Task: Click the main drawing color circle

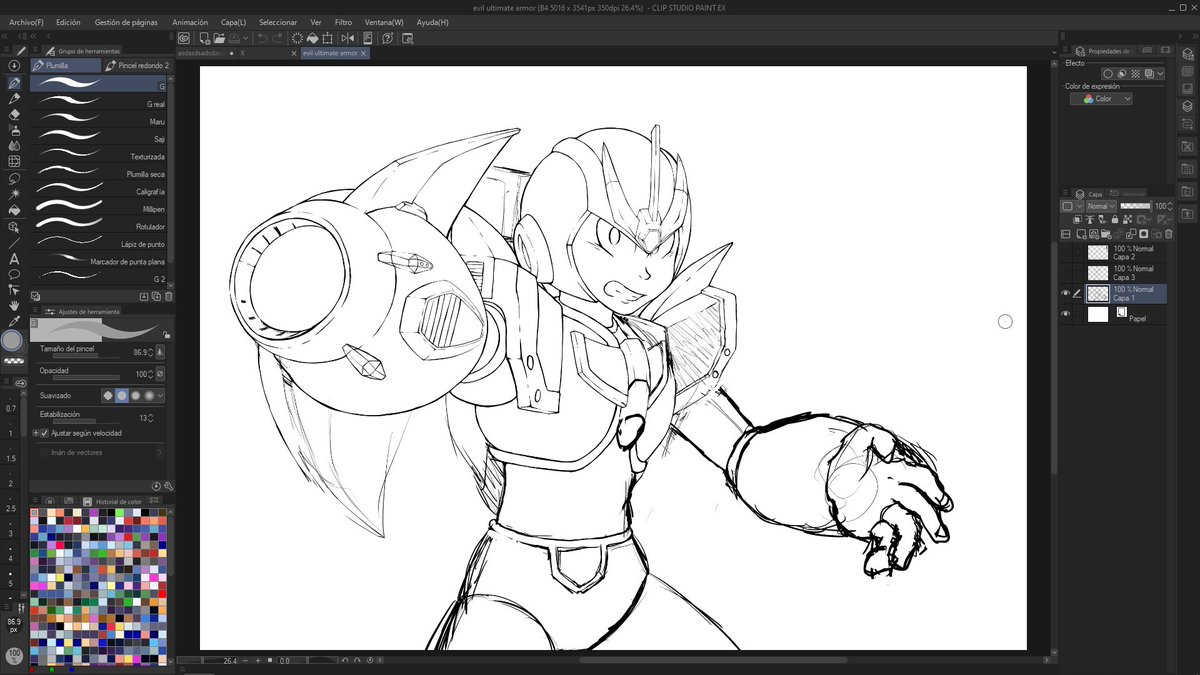Action: click(x=12, y=341)
